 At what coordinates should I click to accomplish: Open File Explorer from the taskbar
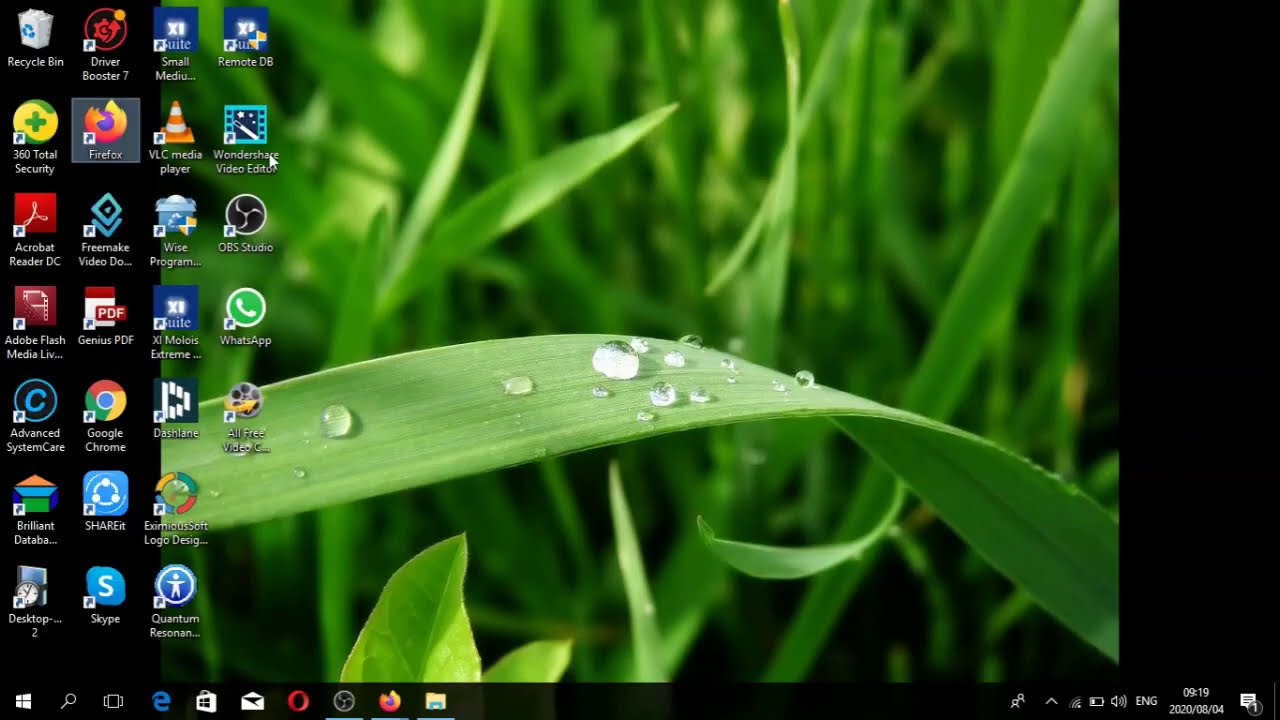pyautogui.click(x=435, y=701)
